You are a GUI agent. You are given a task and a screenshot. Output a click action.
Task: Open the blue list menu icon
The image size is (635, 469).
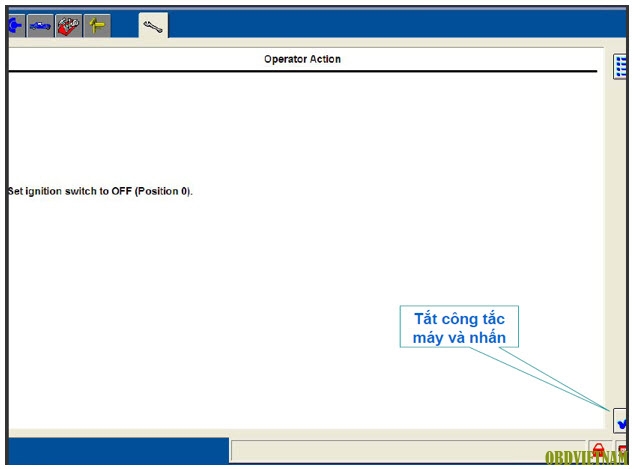coord(620,66)
